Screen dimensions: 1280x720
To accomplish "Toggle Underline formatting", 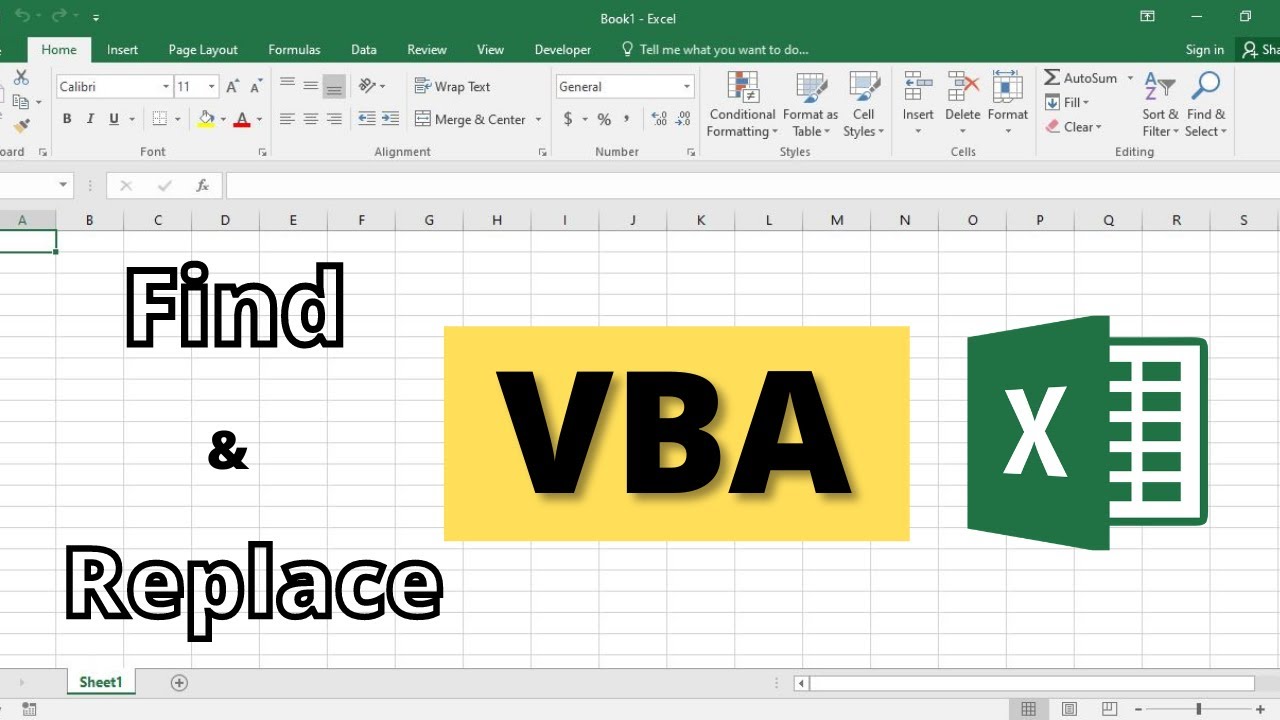I will [x=114, y=119].
